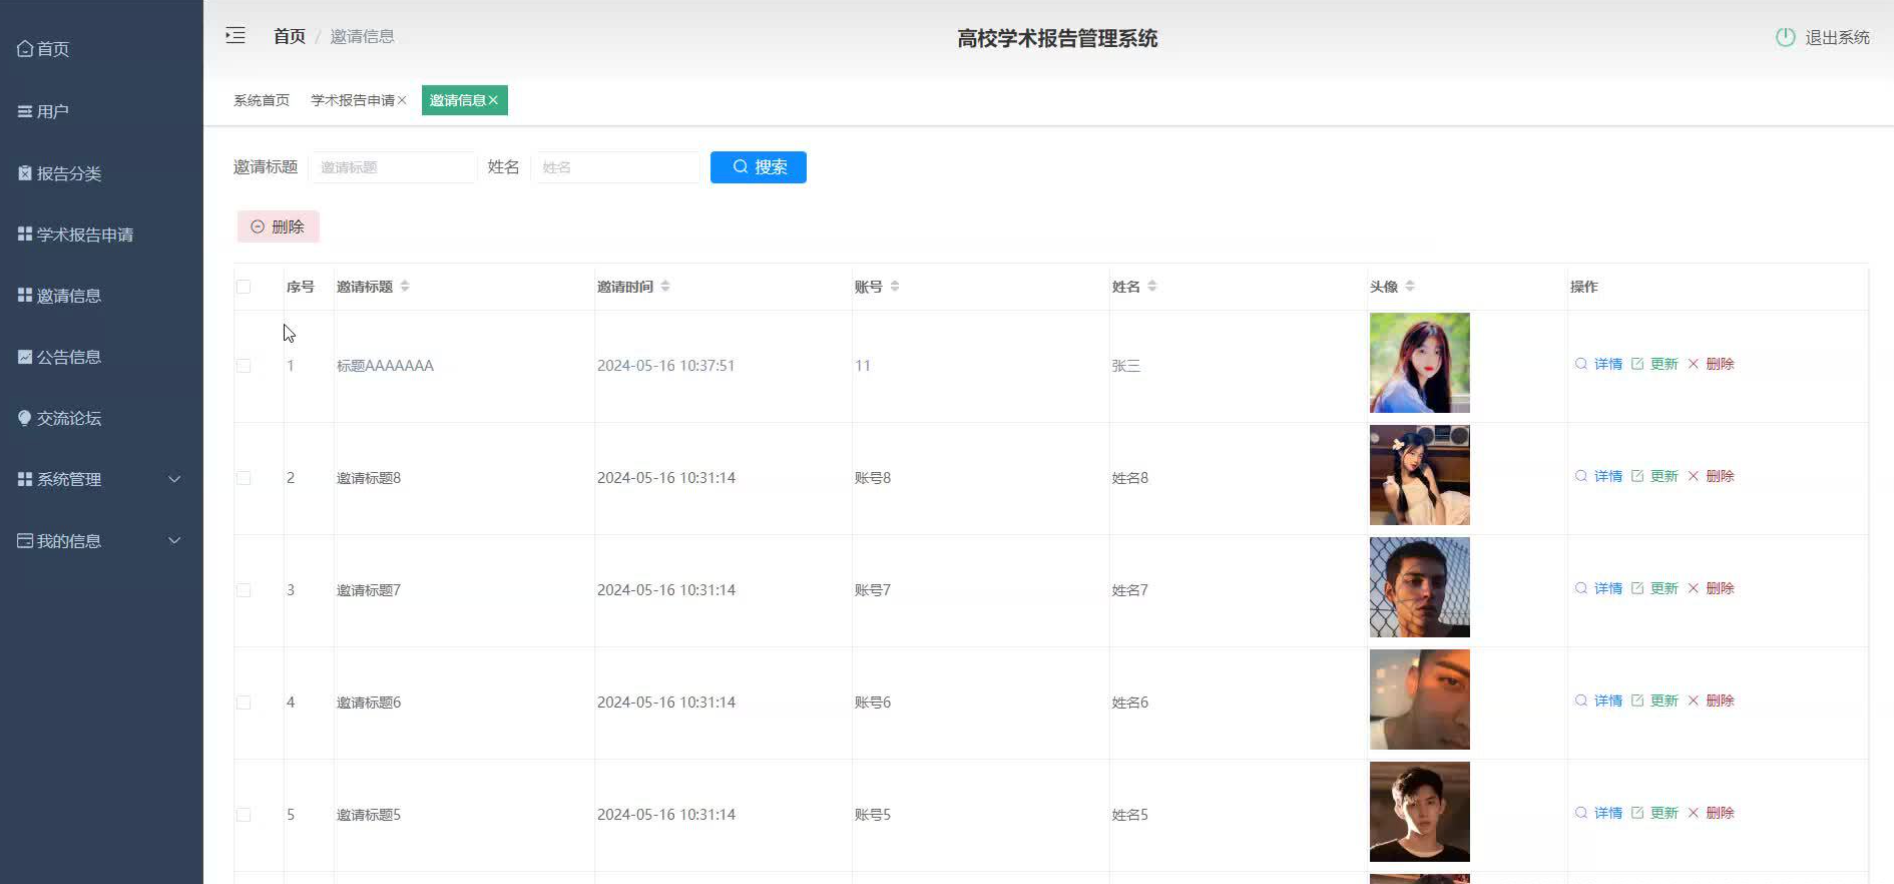Click the 姓名 search input field
Screen dimensions: 1894x884
click(615, 167)
